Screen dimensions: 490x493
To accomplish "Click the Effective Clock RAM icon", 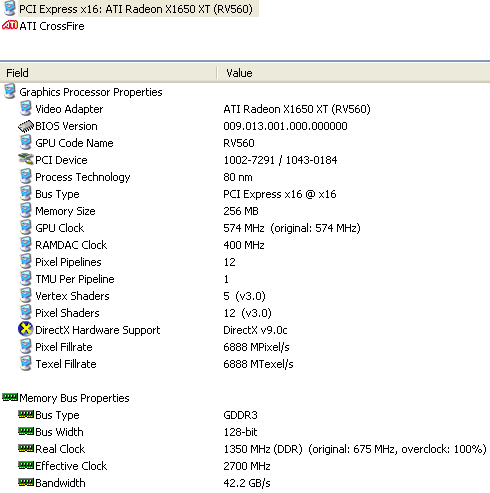I will [26, 465].
